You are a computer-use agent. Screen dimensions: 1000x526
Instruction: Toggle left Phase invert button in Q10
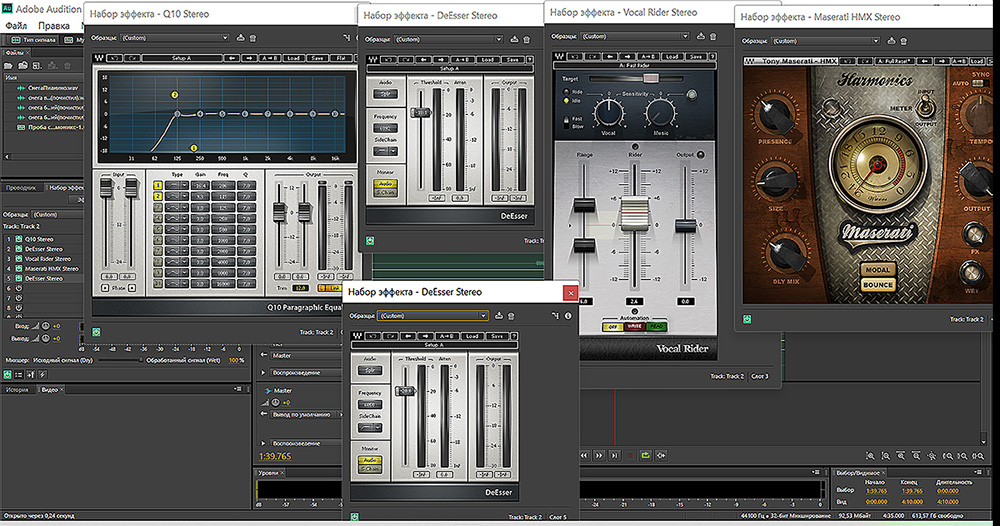point(105,288)
